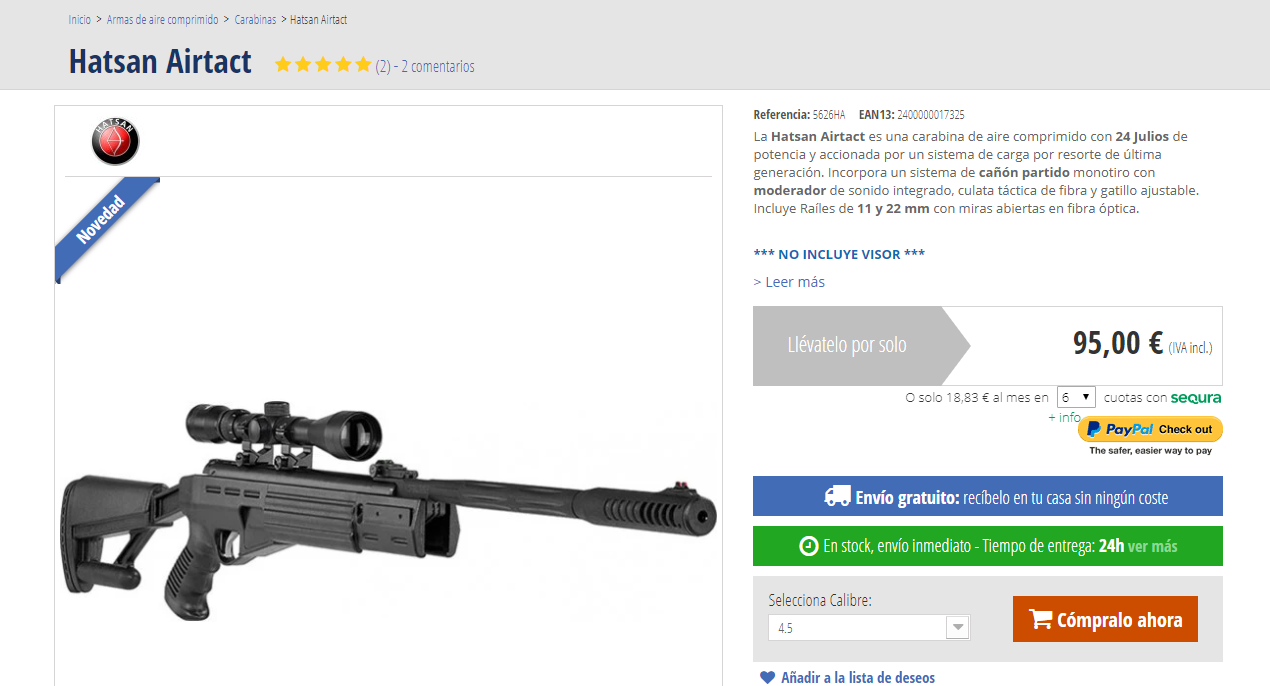Image resolution: width=1270 pixels, height=686 pixels.
Task: Click the clock icon in stock banner
Action: coord(808,546)
